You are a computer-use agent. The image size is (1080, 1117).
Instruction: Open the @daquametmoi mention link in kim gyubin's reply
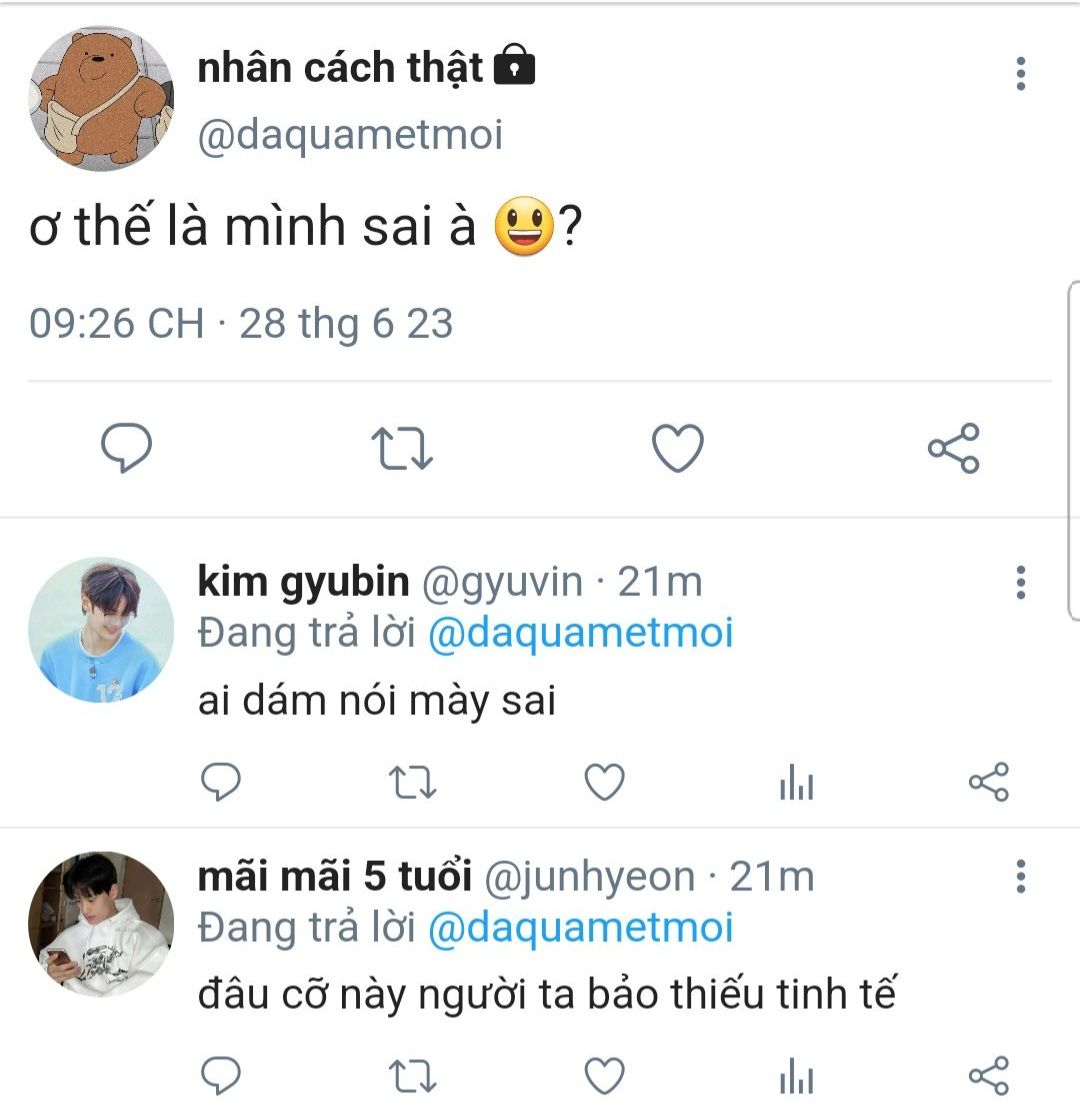click(580, 634)
